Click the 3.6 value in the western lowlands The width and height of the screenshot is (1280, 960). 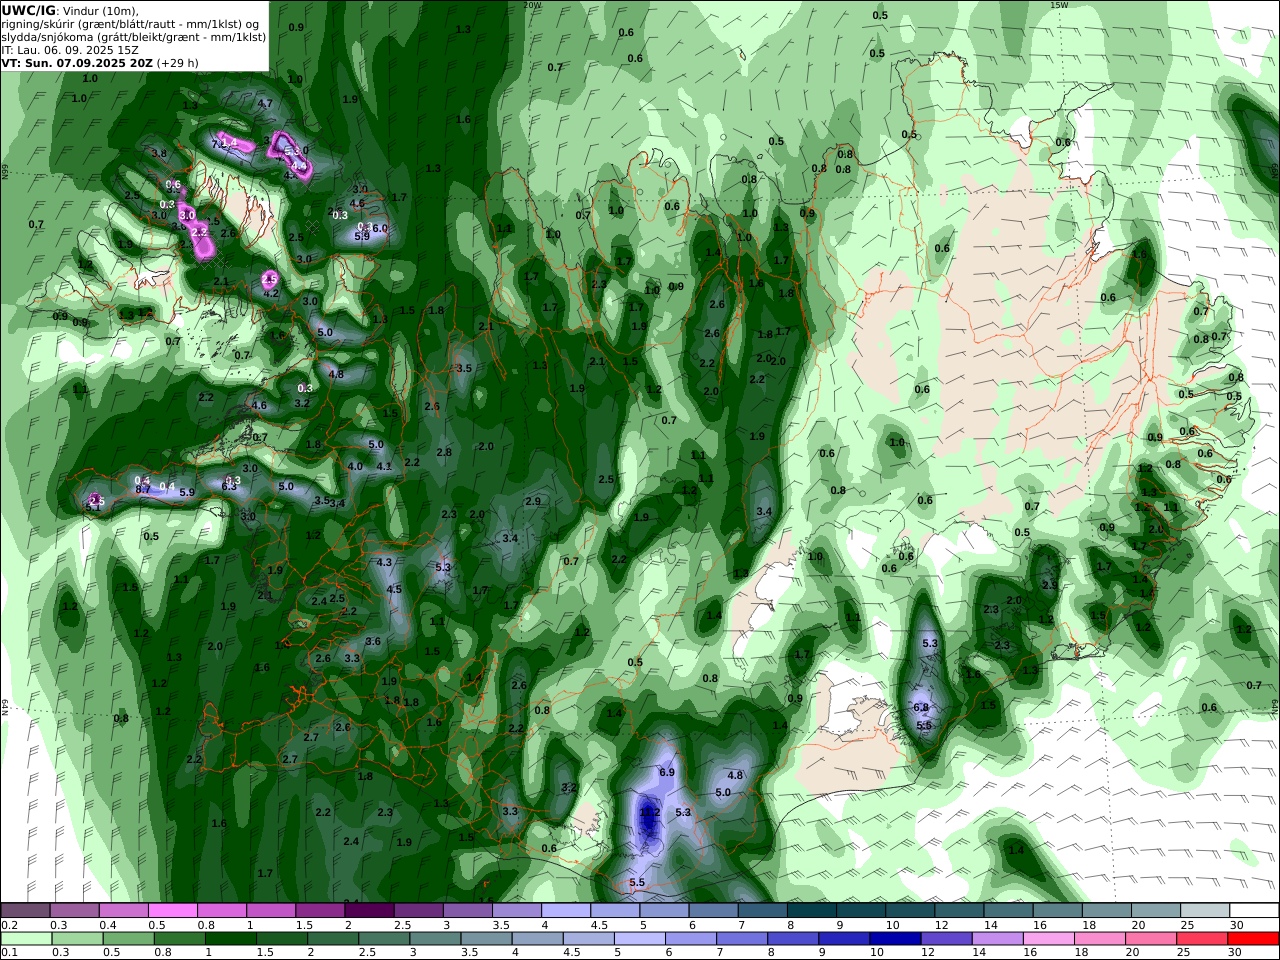click(x=373, y=641)
